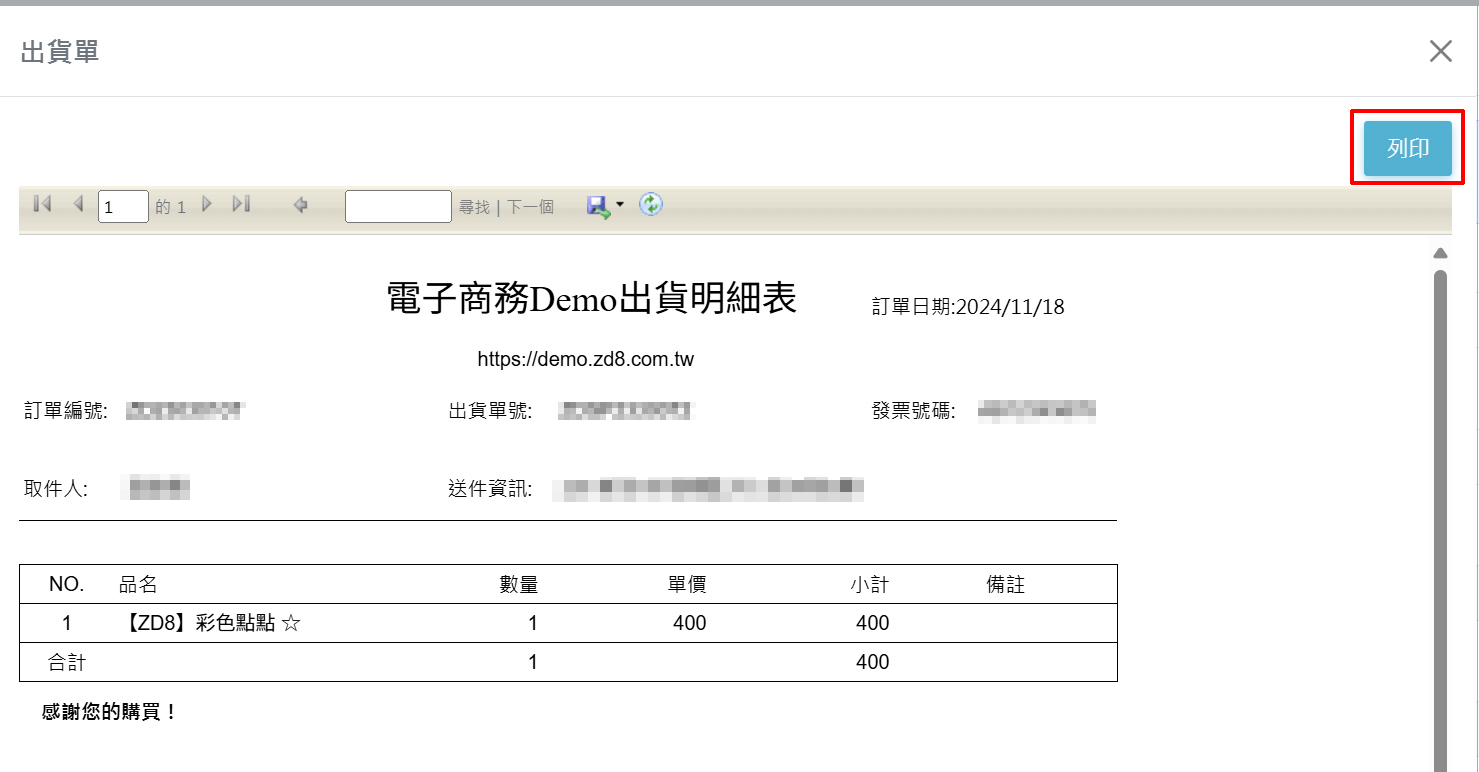Click the 下一個 find next link

pos(530,207)
